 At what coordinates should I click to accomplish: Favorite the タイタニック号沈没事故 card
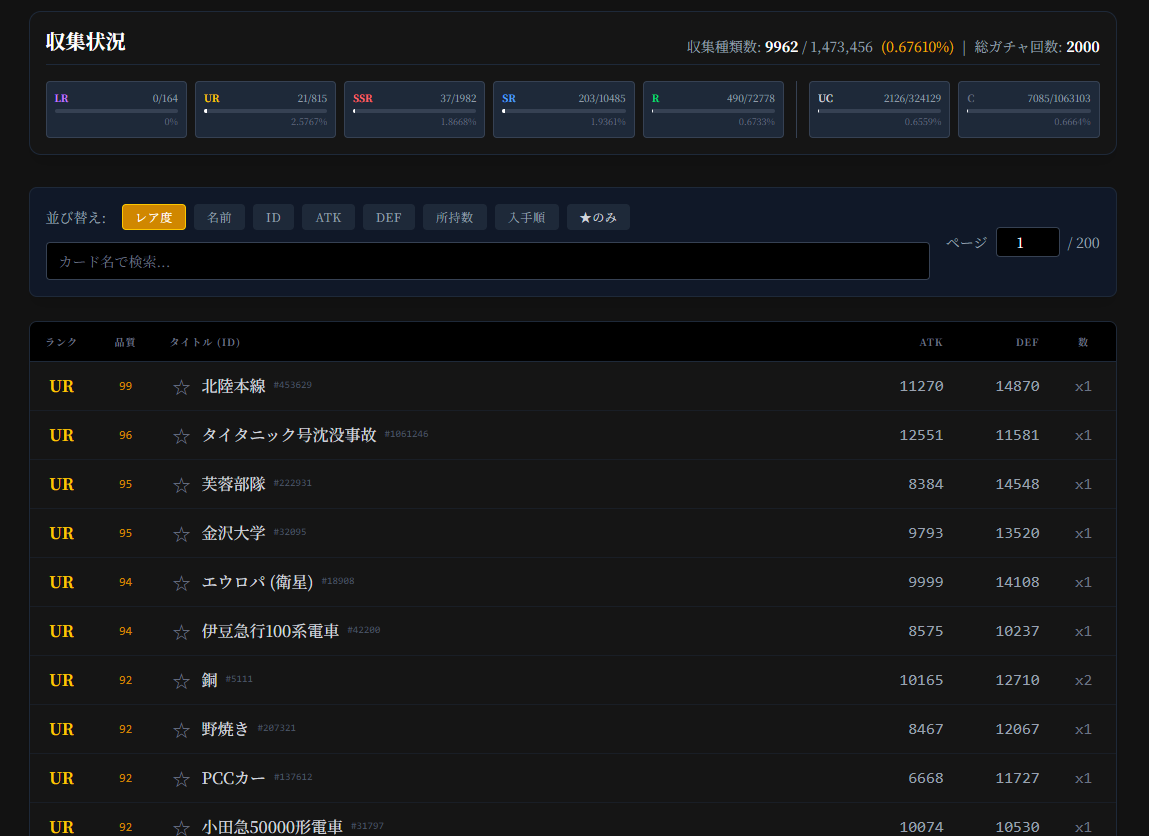[x=181, y=436]
